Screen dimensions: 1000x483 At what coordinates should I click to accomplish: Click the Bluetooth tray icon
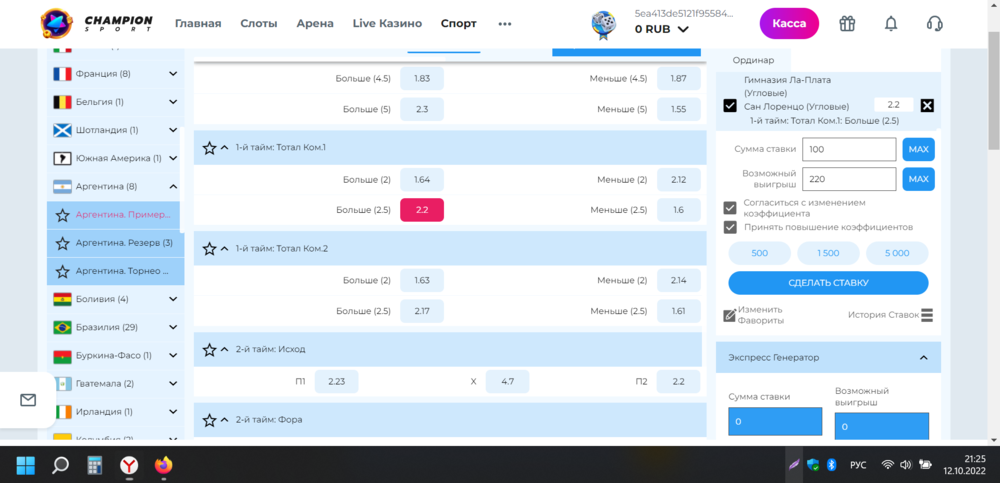[831, 465]
